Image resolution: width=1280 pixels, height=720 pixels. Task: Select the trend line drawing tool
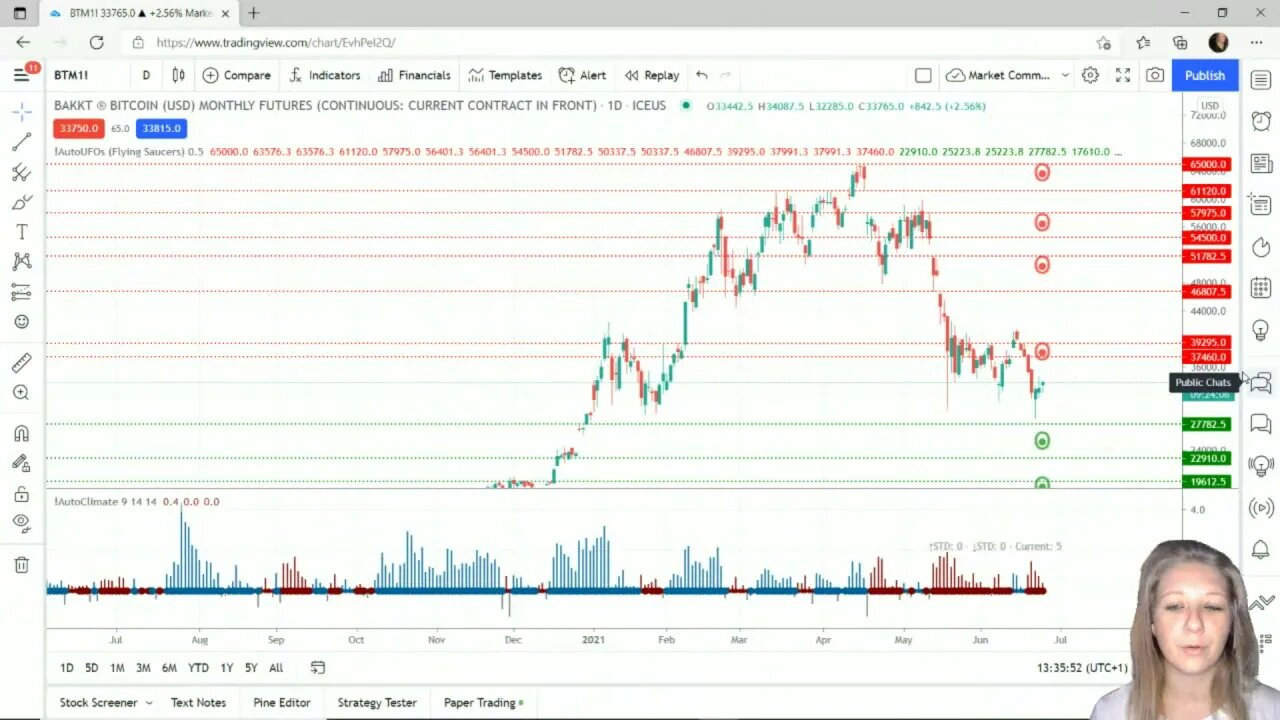[21, 142]
